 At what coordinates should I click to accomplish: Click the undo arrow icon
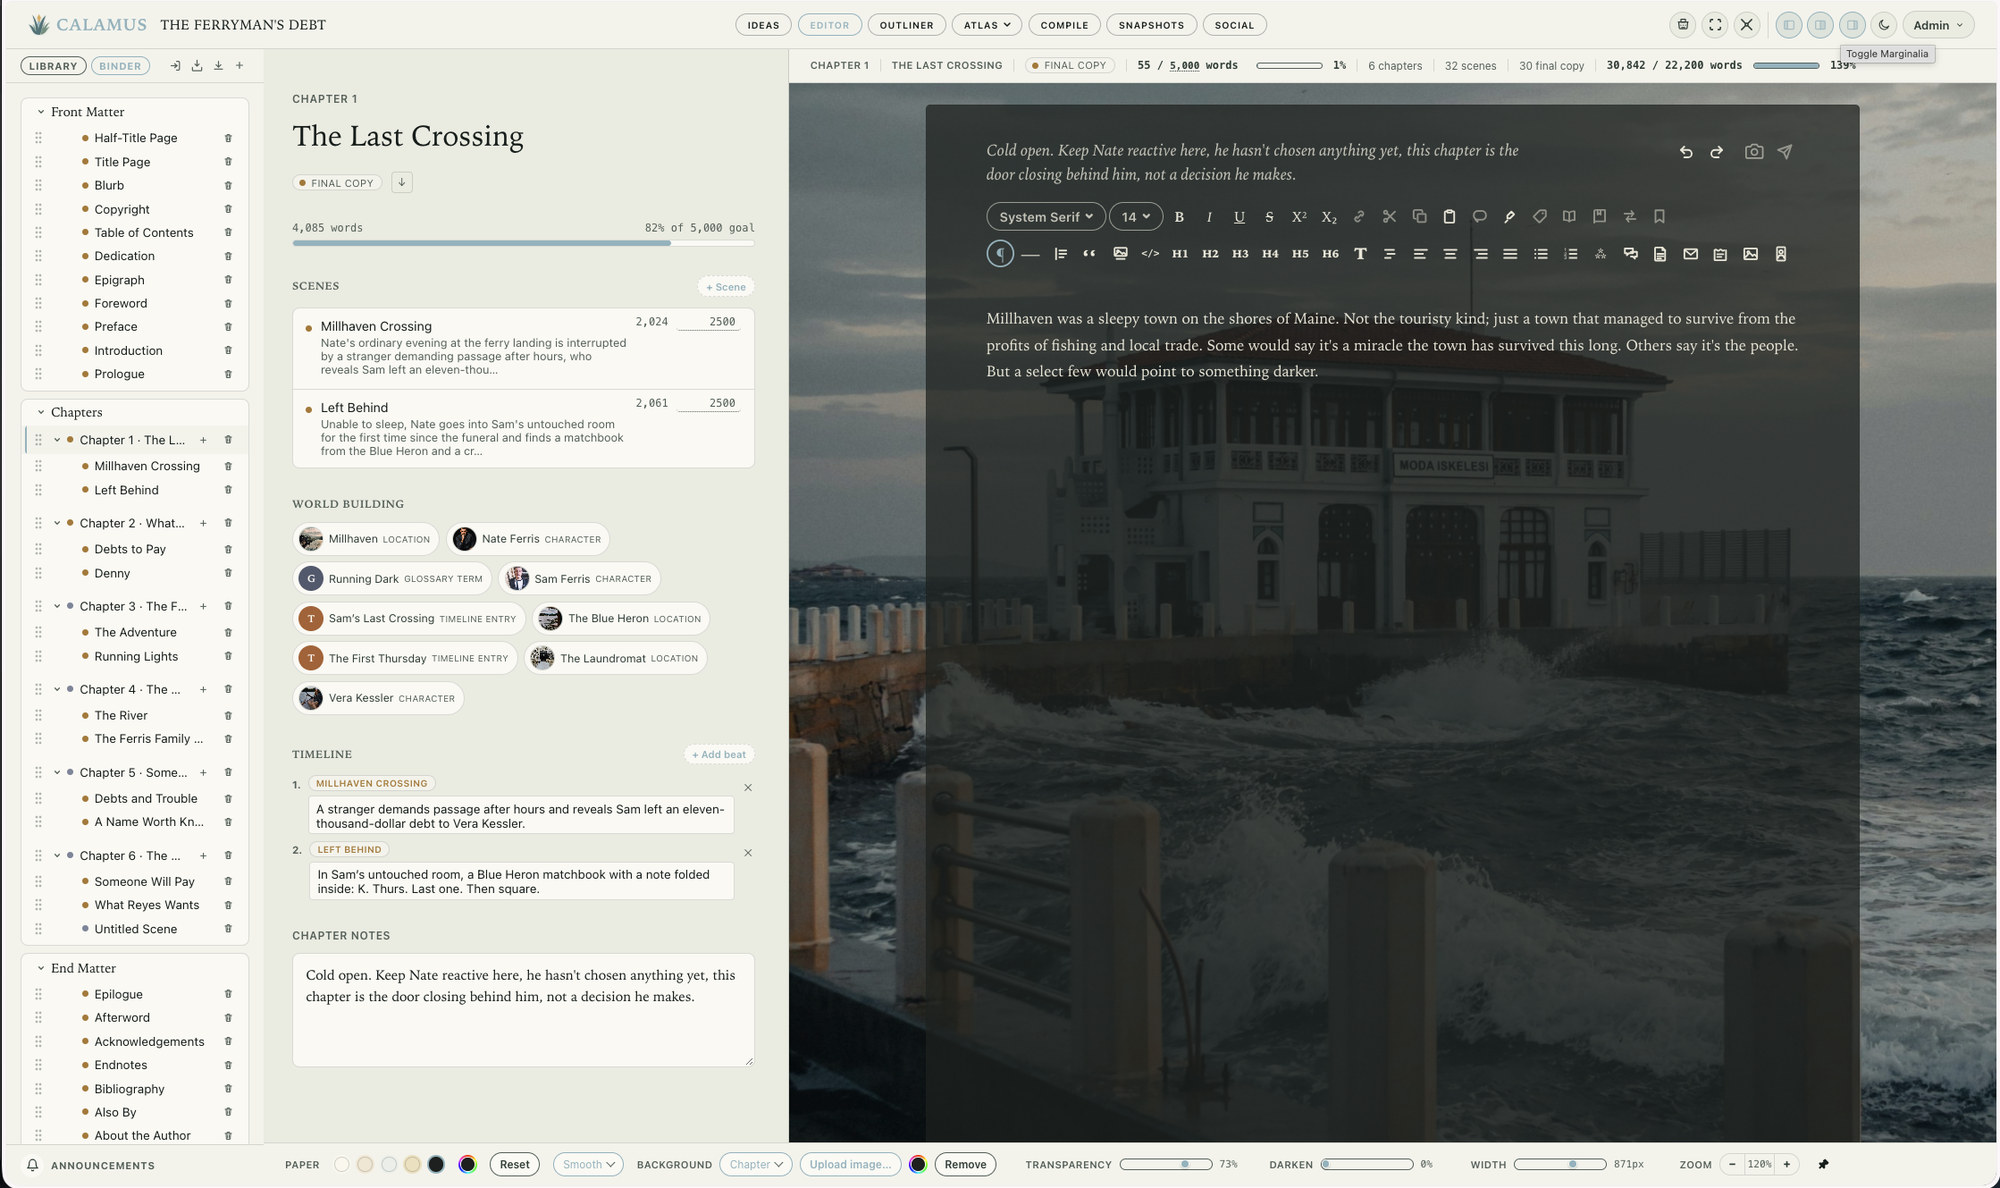click(x=1686, y=152)
